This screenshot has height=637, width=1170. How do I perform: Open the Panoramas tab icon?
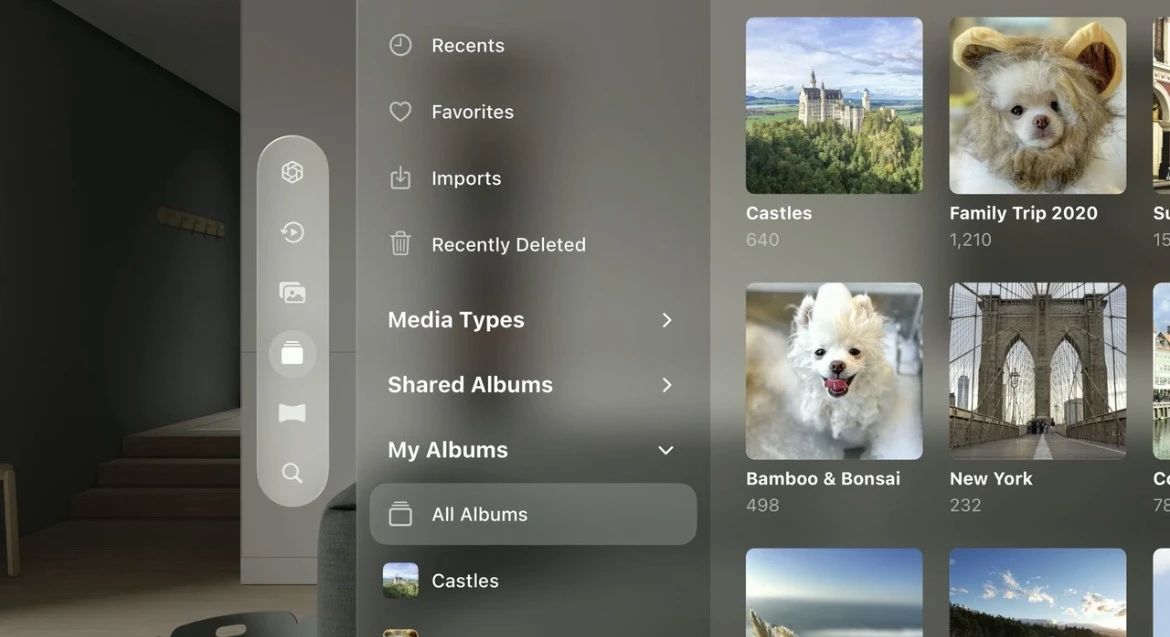click(292, 413)
